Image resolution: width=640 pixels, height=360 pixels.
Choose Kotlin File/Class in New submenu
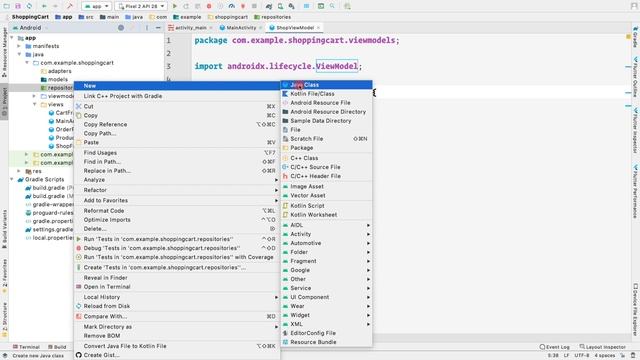point(327,94)
